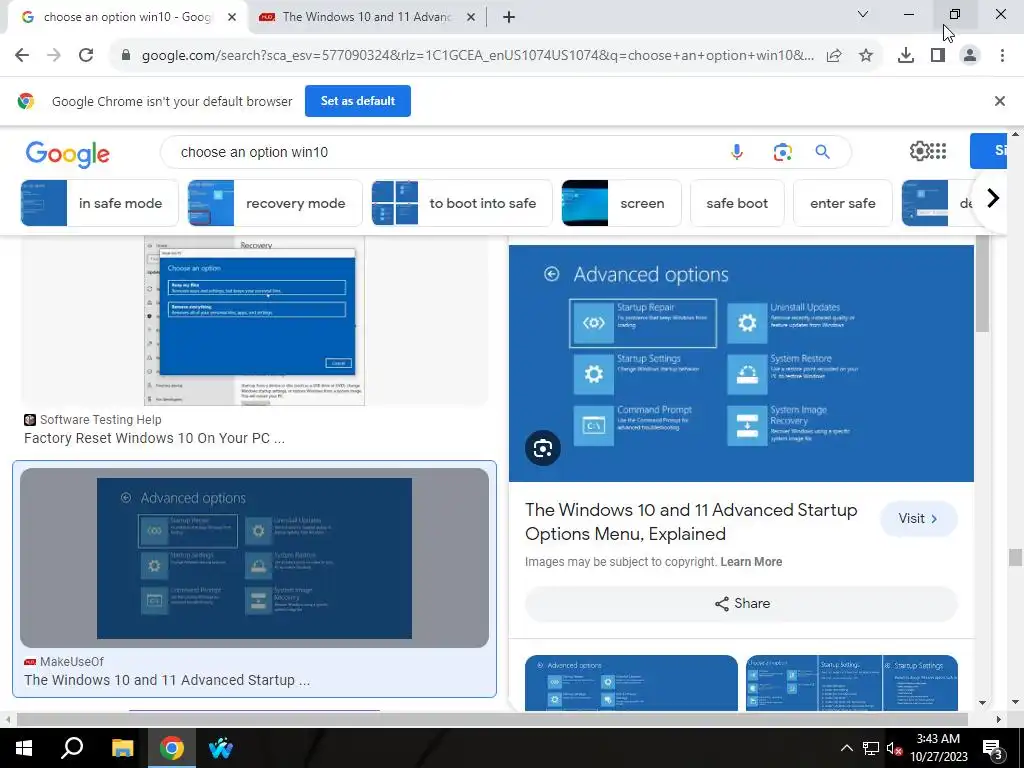Select the 'safe boot' chip
Viewport: 1024px width, 768px height.
click(x=737, y=203)
